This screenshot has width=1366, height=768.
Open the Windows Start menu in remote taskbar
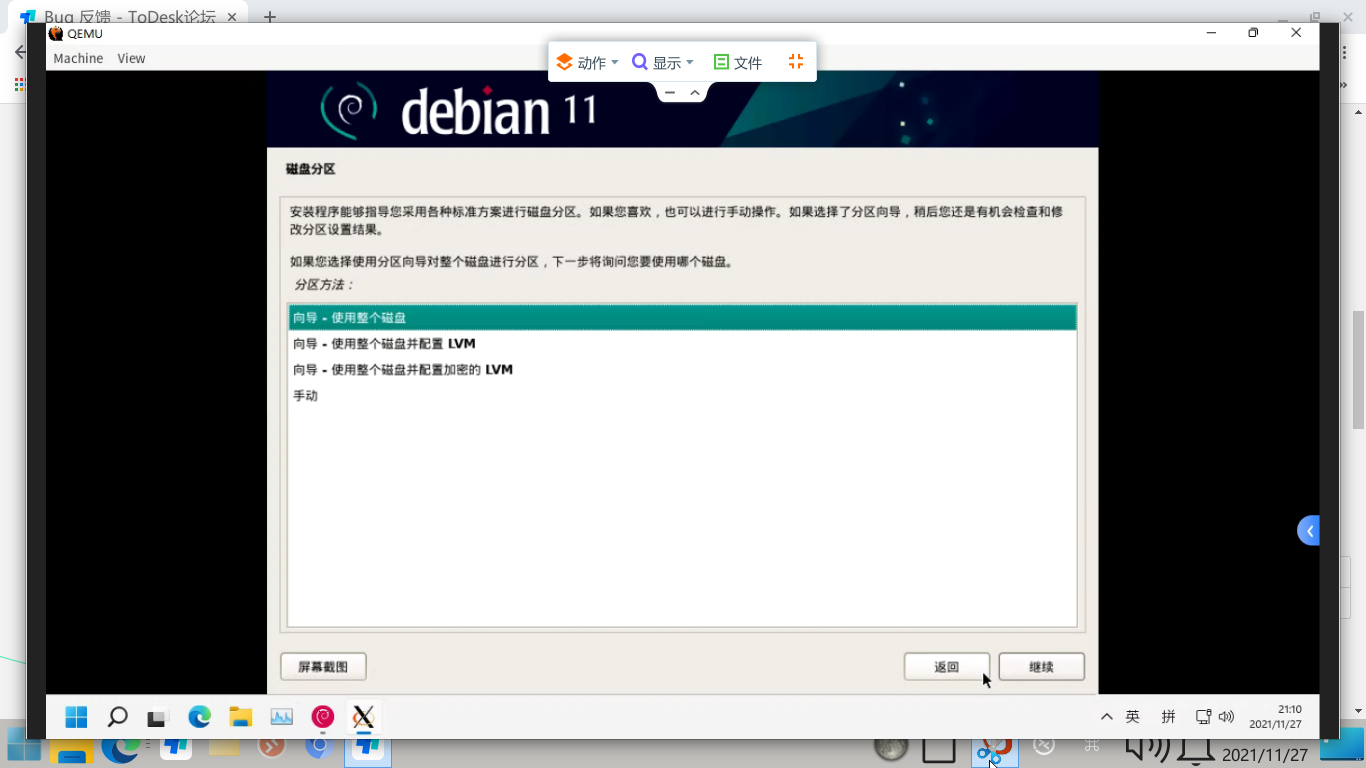[x=76, y=717]
